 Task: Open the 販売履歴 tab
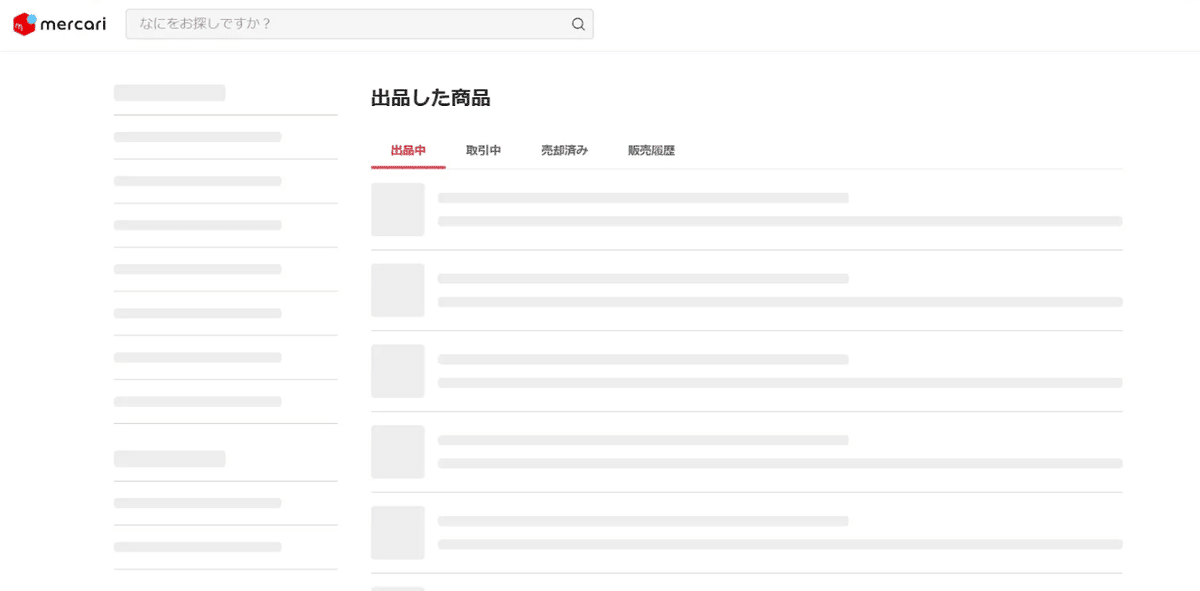[651, 151]
